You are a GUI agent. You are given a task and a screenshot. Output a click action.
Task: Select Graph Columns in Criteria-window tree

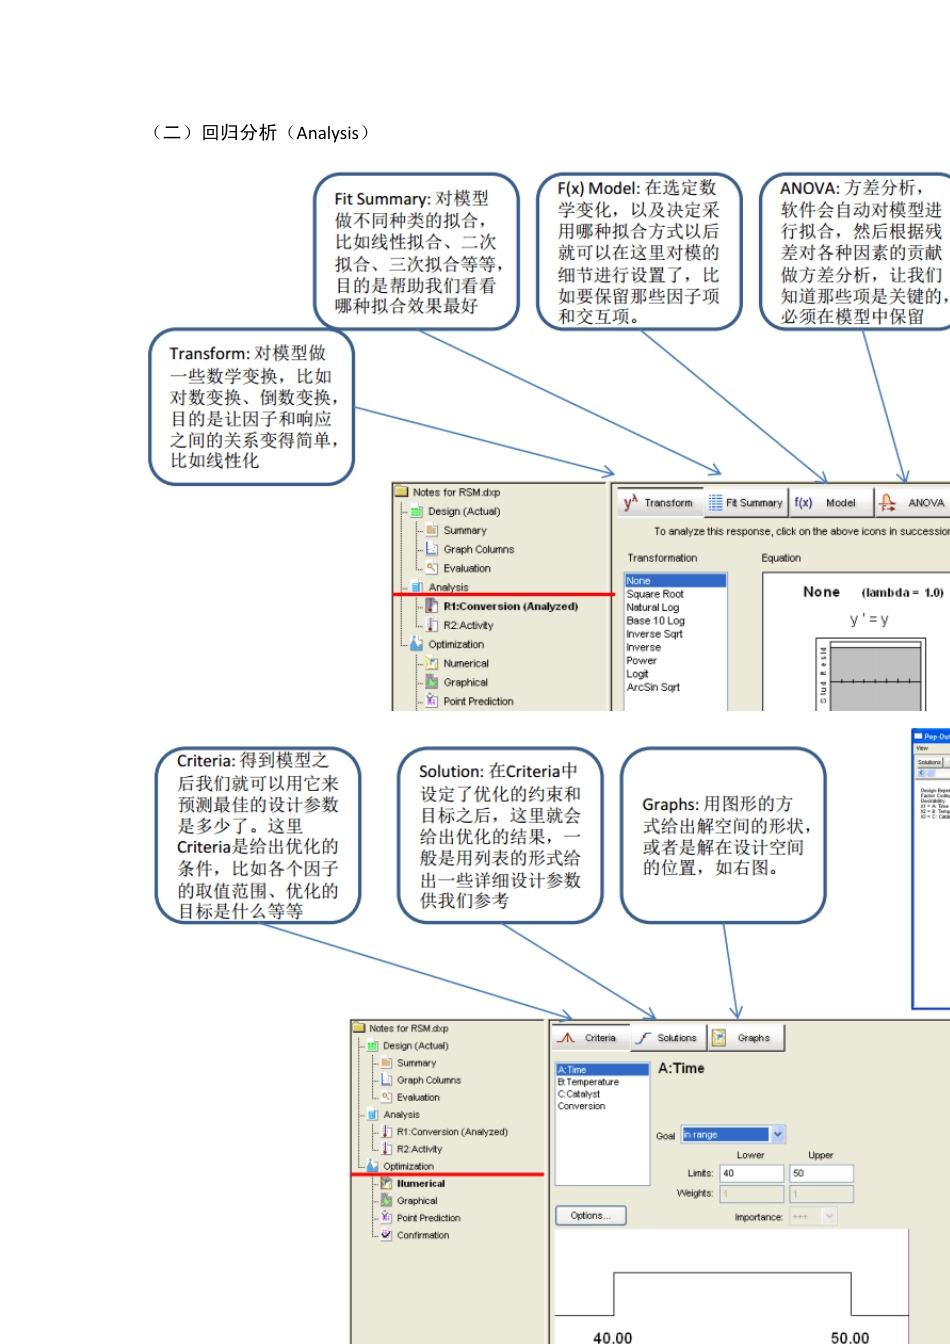429,1080
